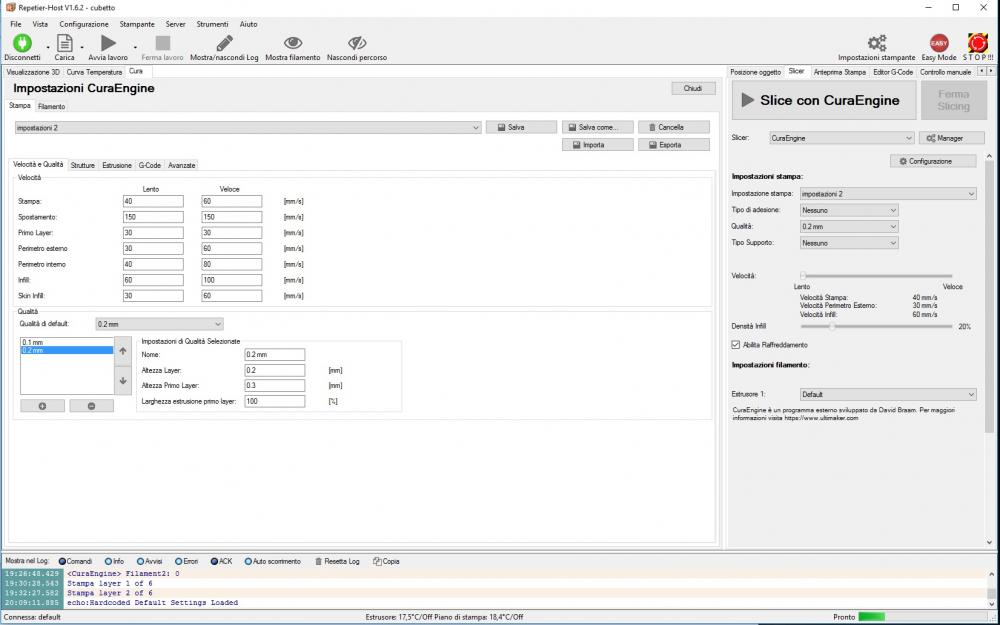The width and height of the screenshot is (1000, 625).
Task: Click the Slice con CuraEngine button
Action: 817,101
